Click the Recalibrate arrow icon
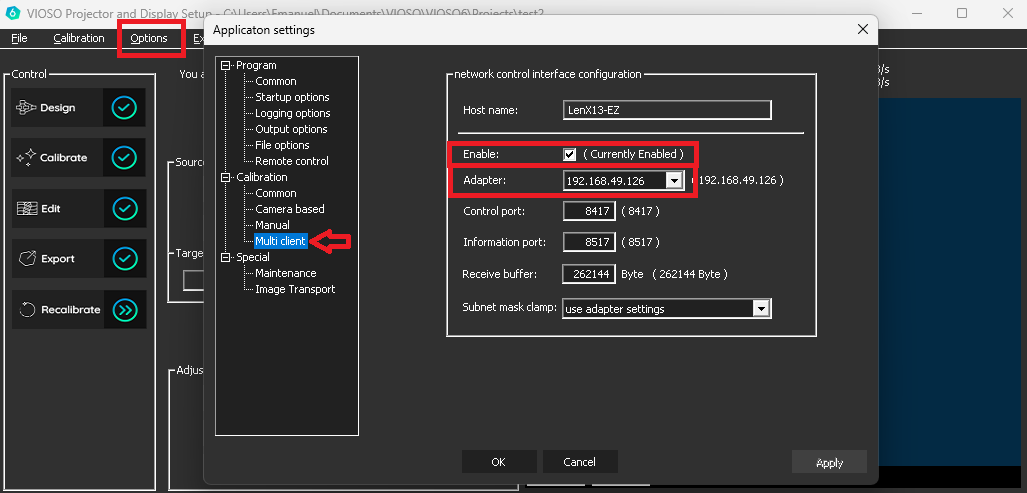 [27, 310]
